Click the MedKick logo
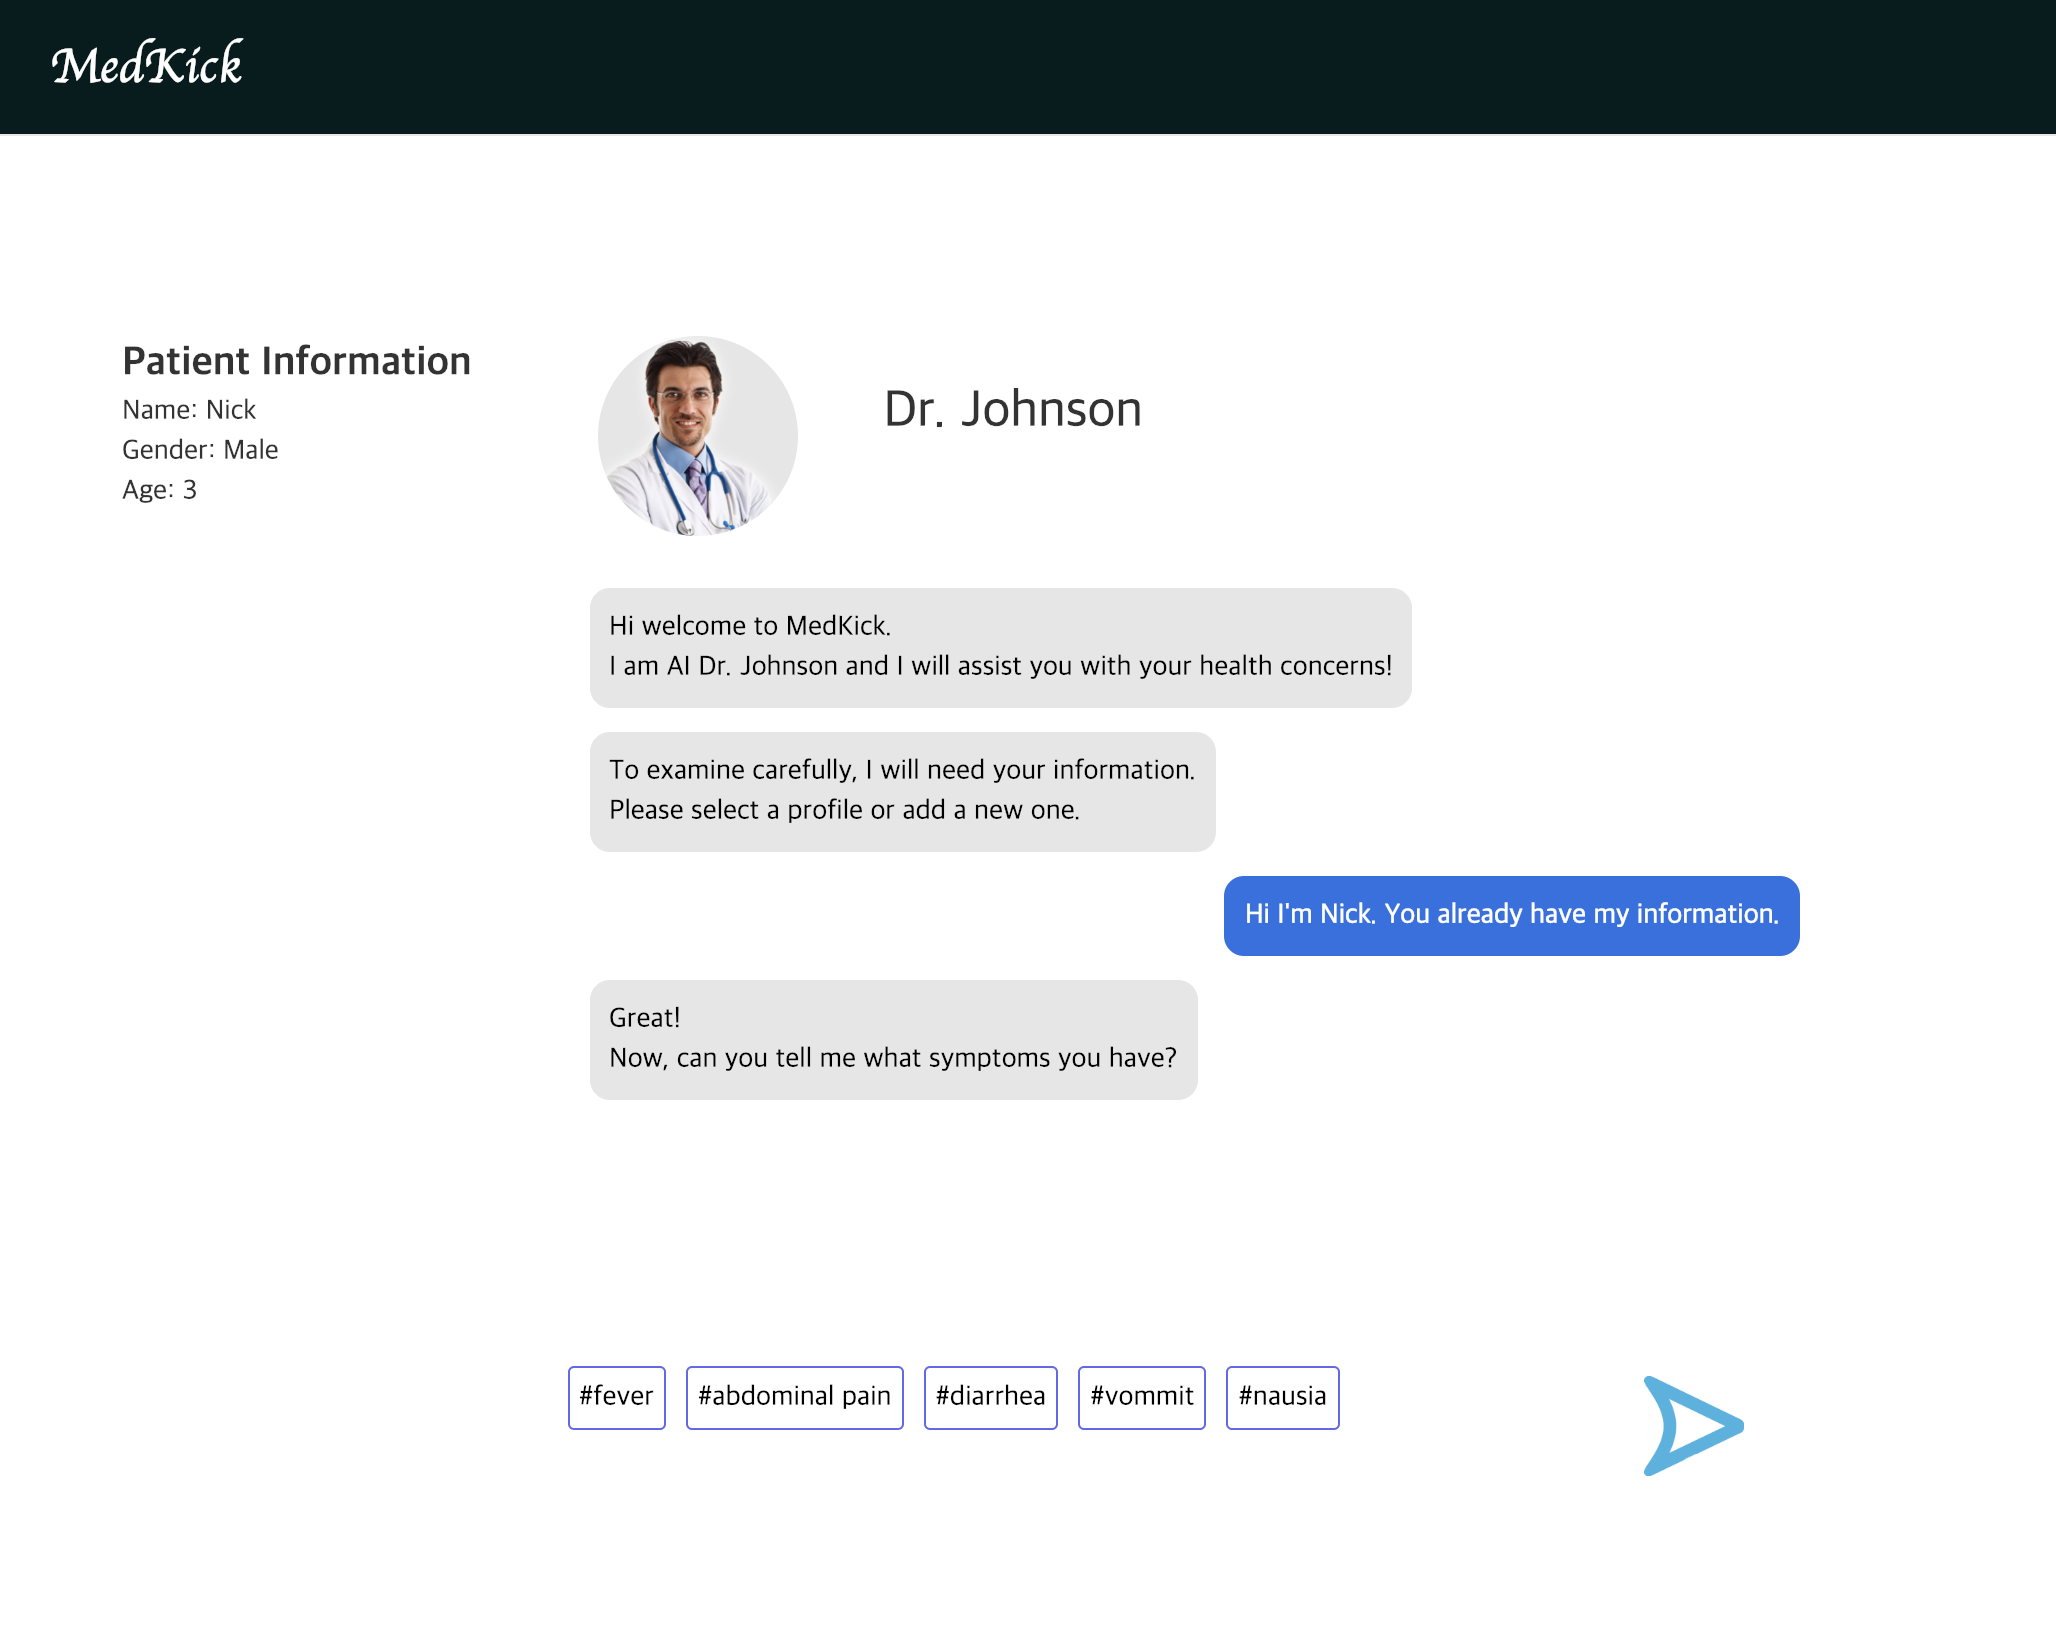 tap(147, 65)
